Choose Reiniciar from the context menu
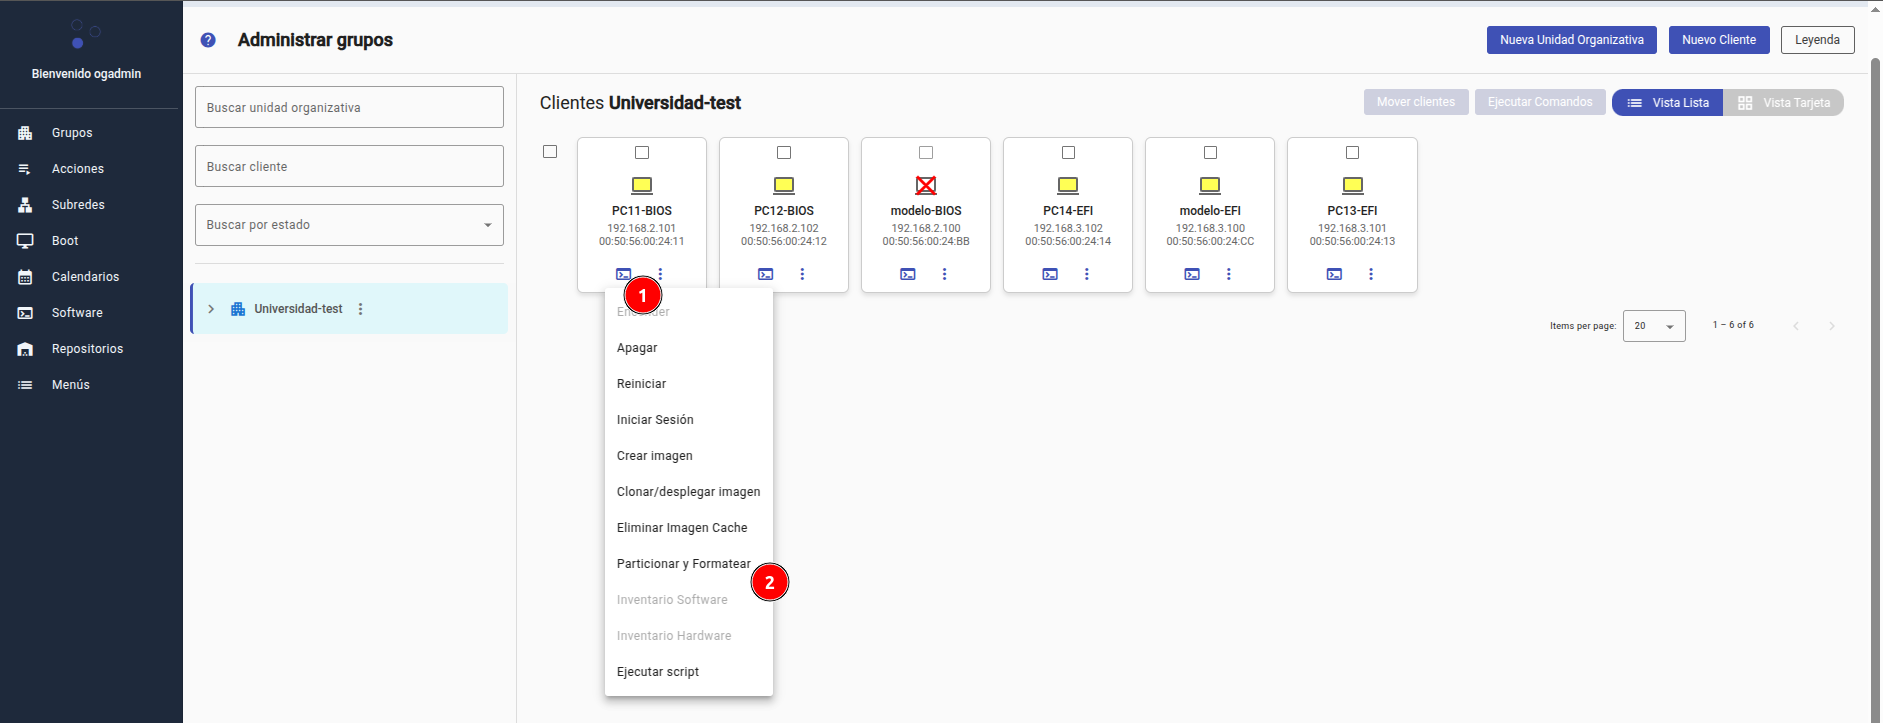1883x723 pixels. (641, 384)
